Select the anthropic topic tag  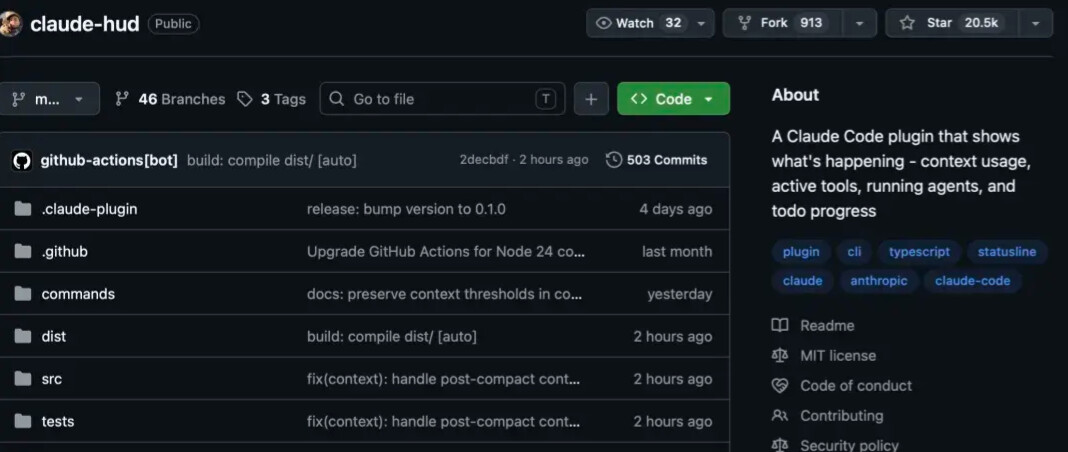tap(879, 281)
